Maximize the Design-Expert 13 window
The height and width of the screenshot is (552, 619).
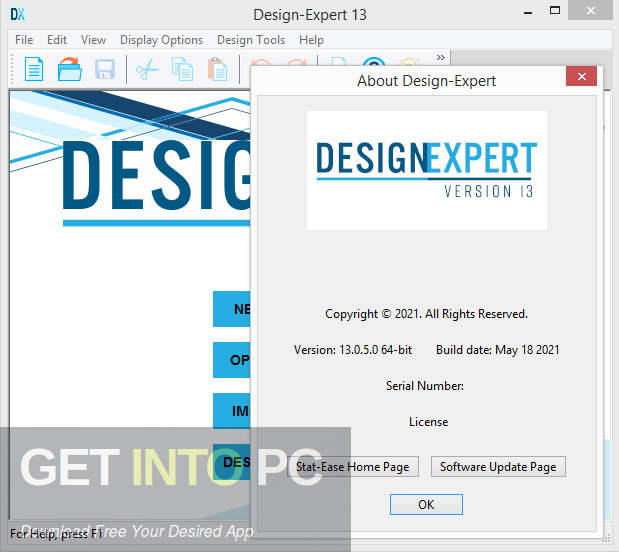555,11
